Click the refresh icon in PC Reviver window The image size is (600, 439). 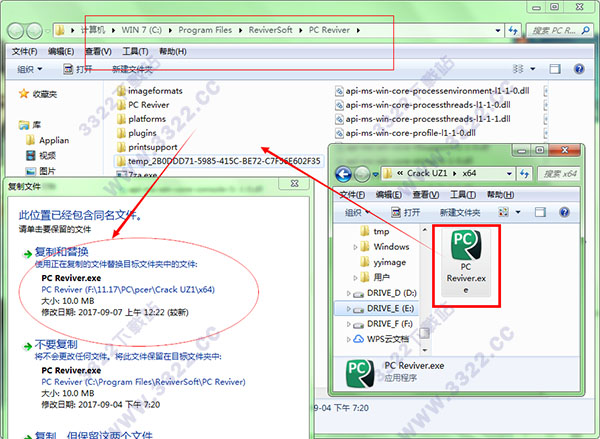click(x=514, y=30)
